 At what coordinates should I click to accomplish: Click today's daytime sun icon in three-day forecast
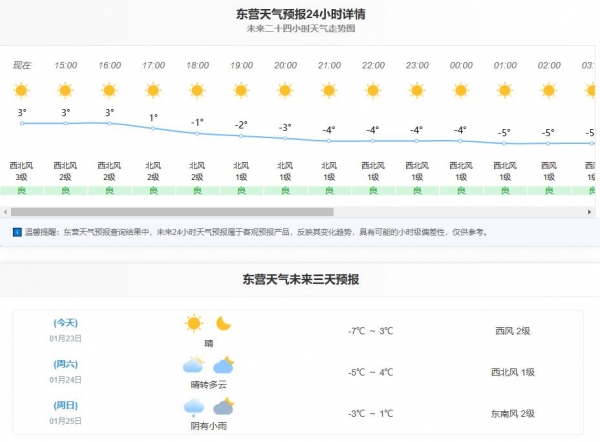193,323
